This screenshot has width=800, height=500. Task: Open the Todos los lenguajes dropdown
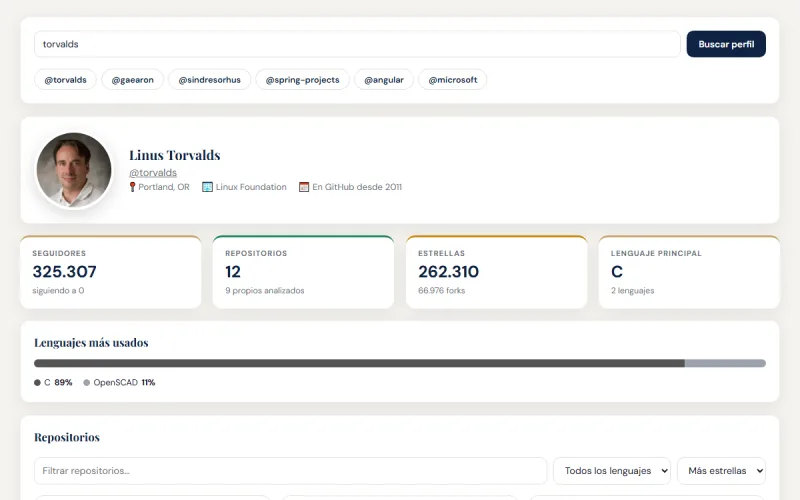(612, 470)
